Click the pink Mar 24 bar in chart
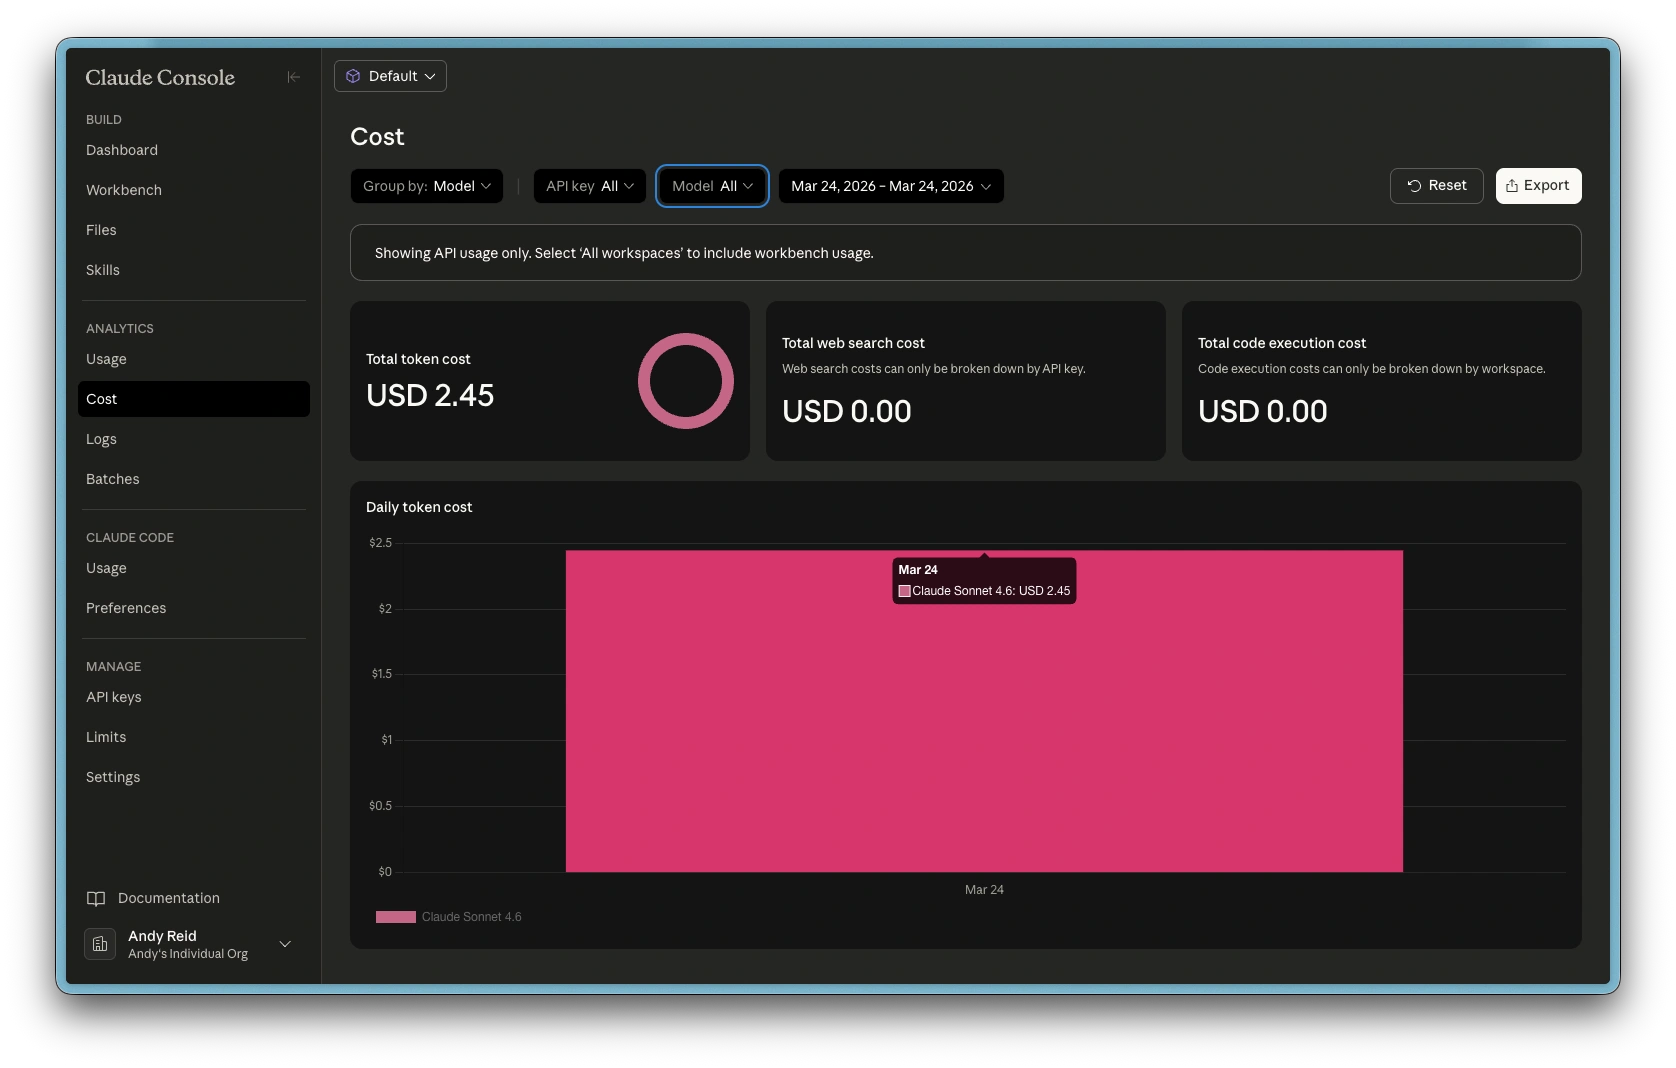The width and height of the screenshot is (1676, 1068). pyautogui.click(x=984, y=740)
